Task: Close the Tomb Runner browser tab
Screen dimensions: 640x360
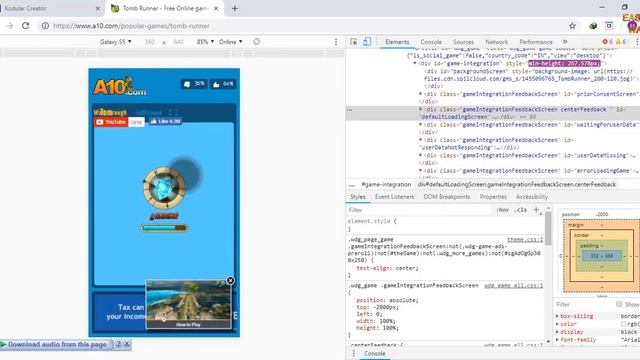Action: pyautogui.click(x=216, y=8)
